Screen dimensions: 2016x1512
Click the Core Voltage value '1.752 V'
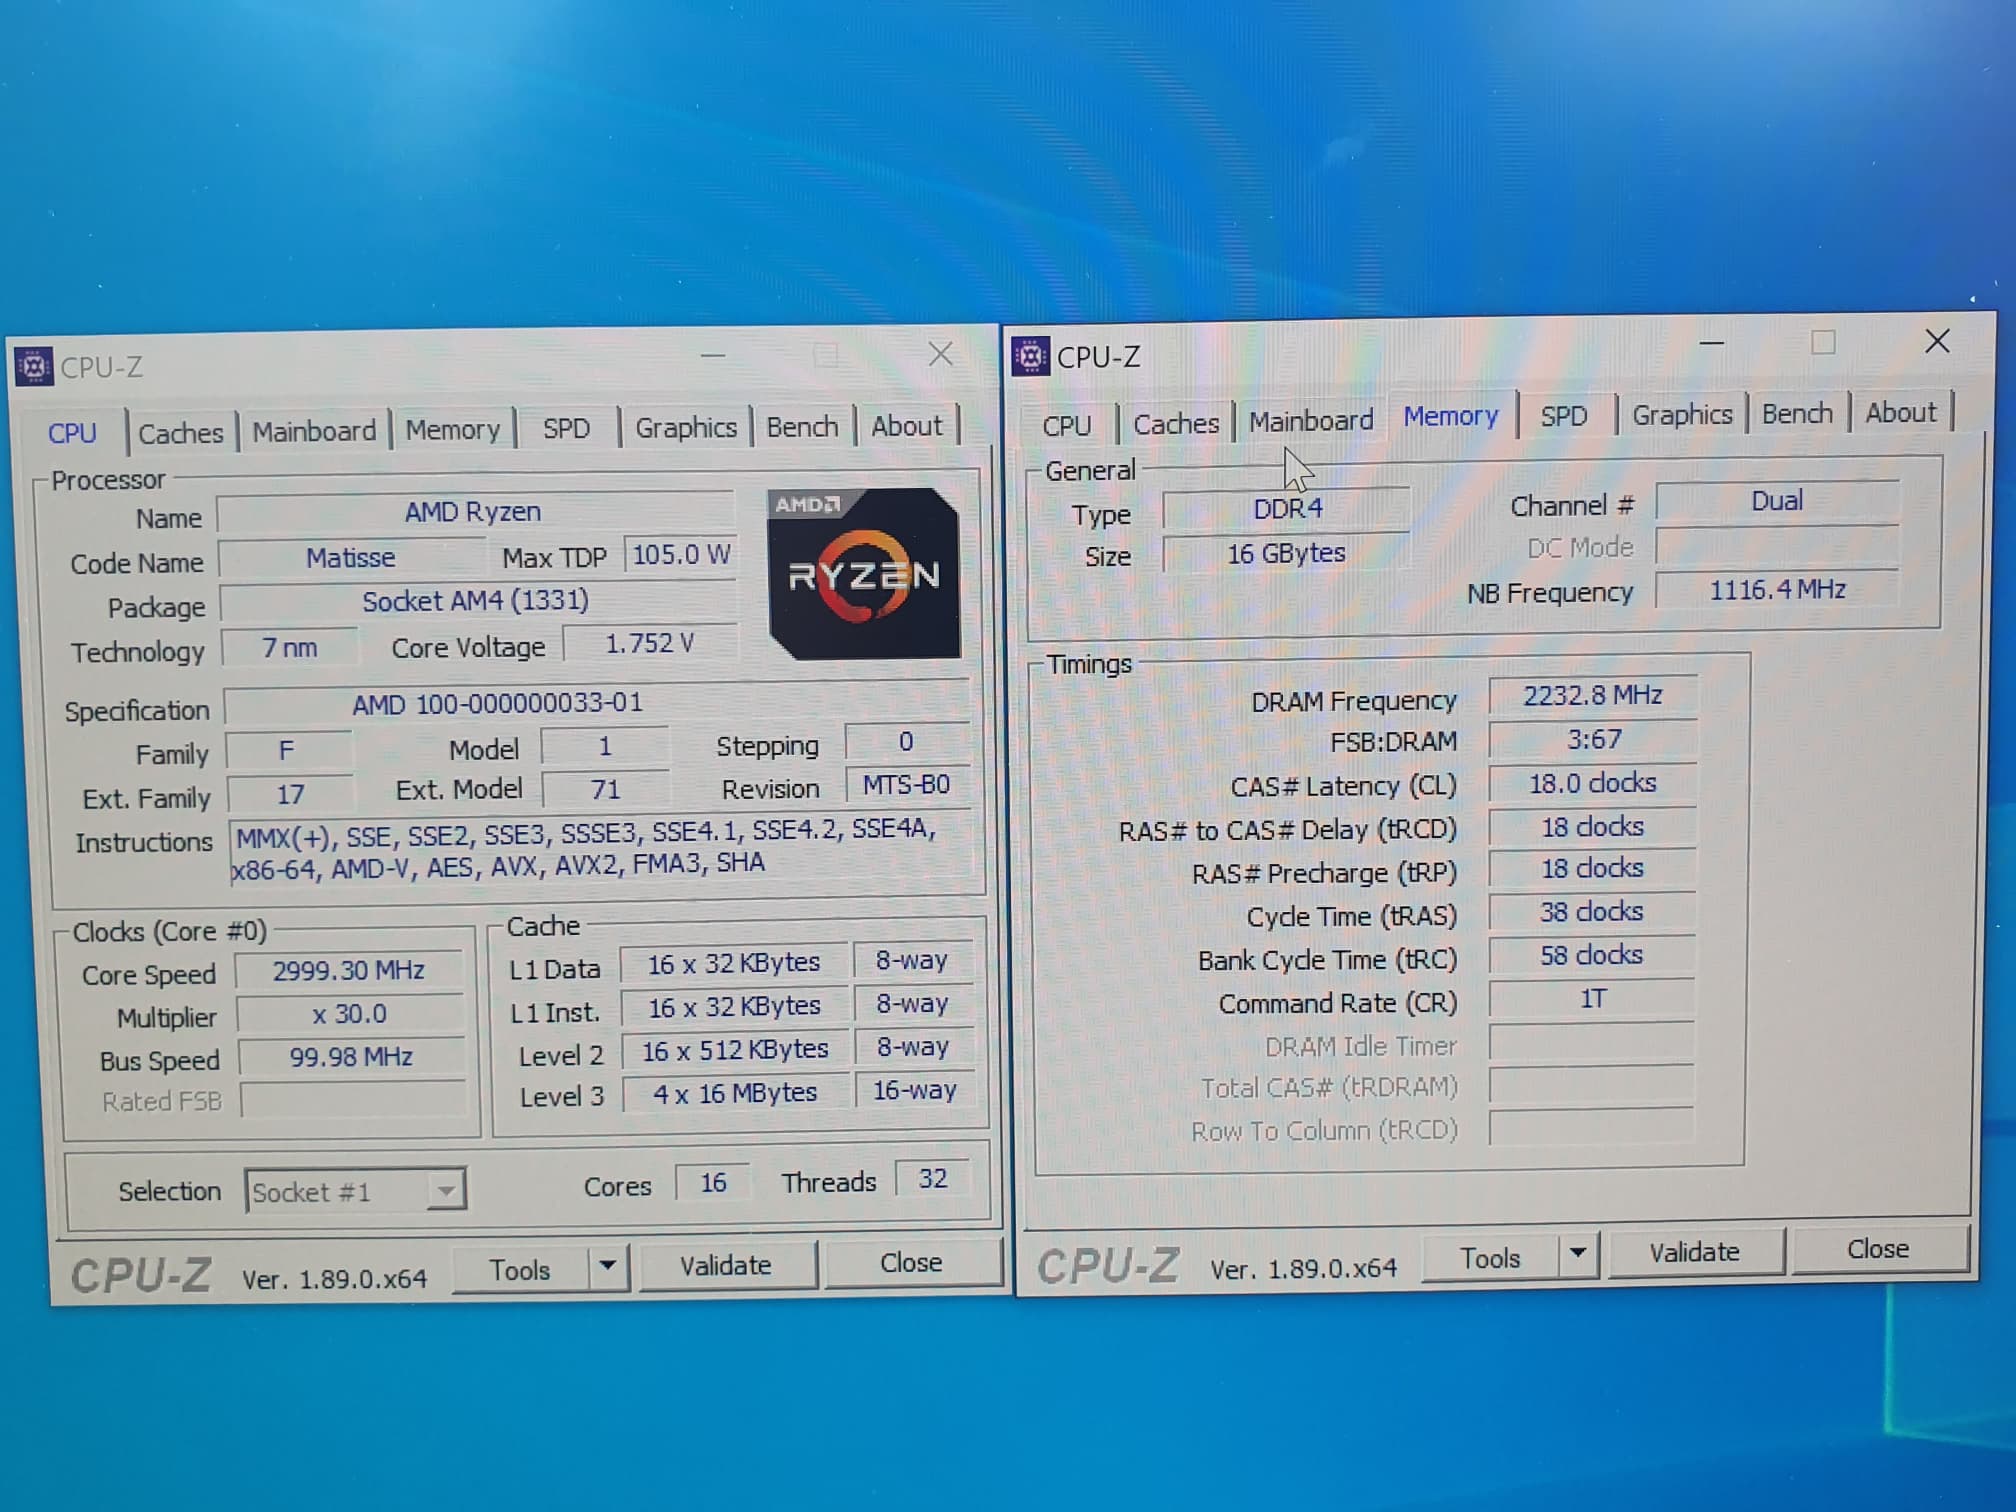[x=650, y=643]
